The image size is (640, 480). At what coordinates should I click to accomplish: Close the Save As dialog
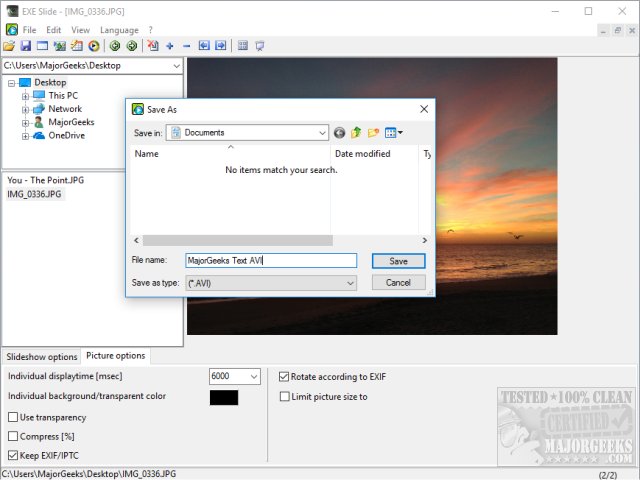[x=424, y=109]
